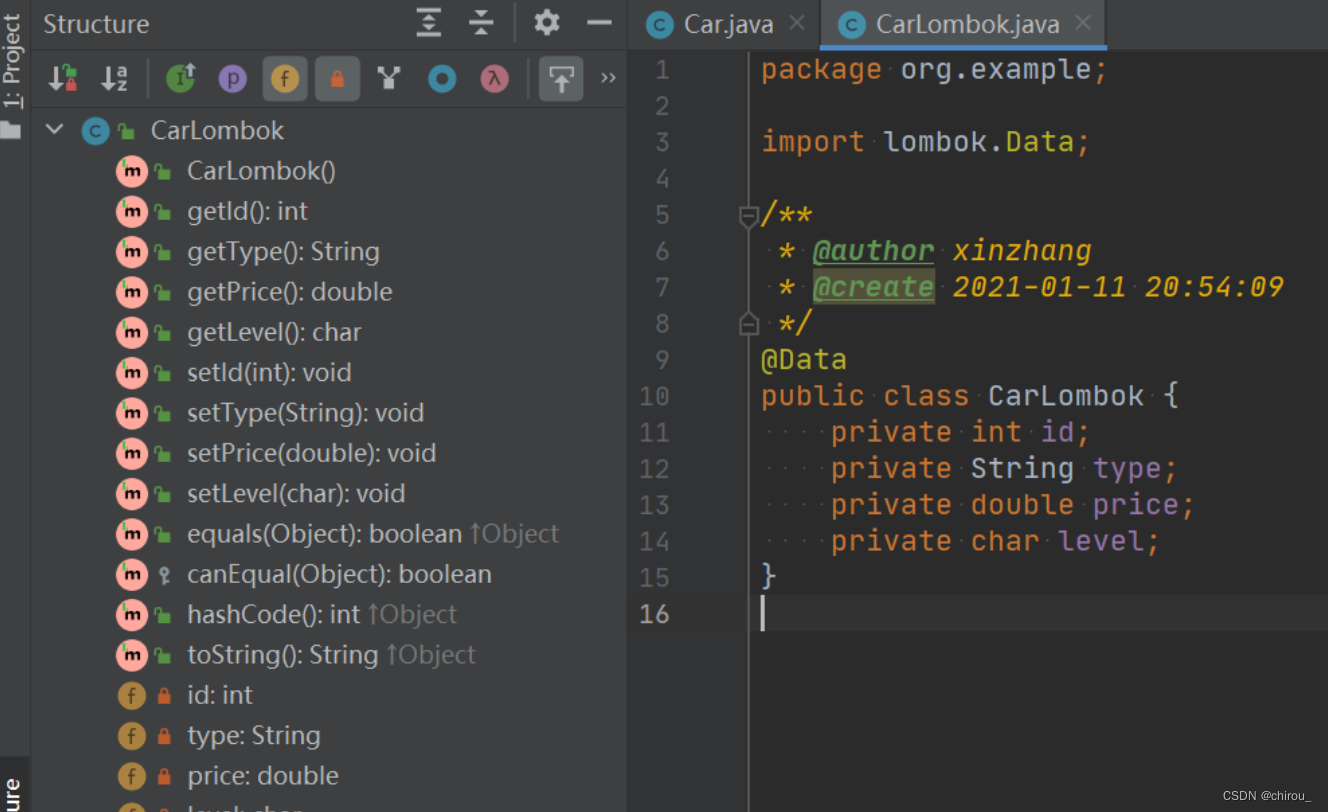Select setId(int): void method
Image resolution: width=1328 pixels, height=812 pixels.
tap(269, 373)
